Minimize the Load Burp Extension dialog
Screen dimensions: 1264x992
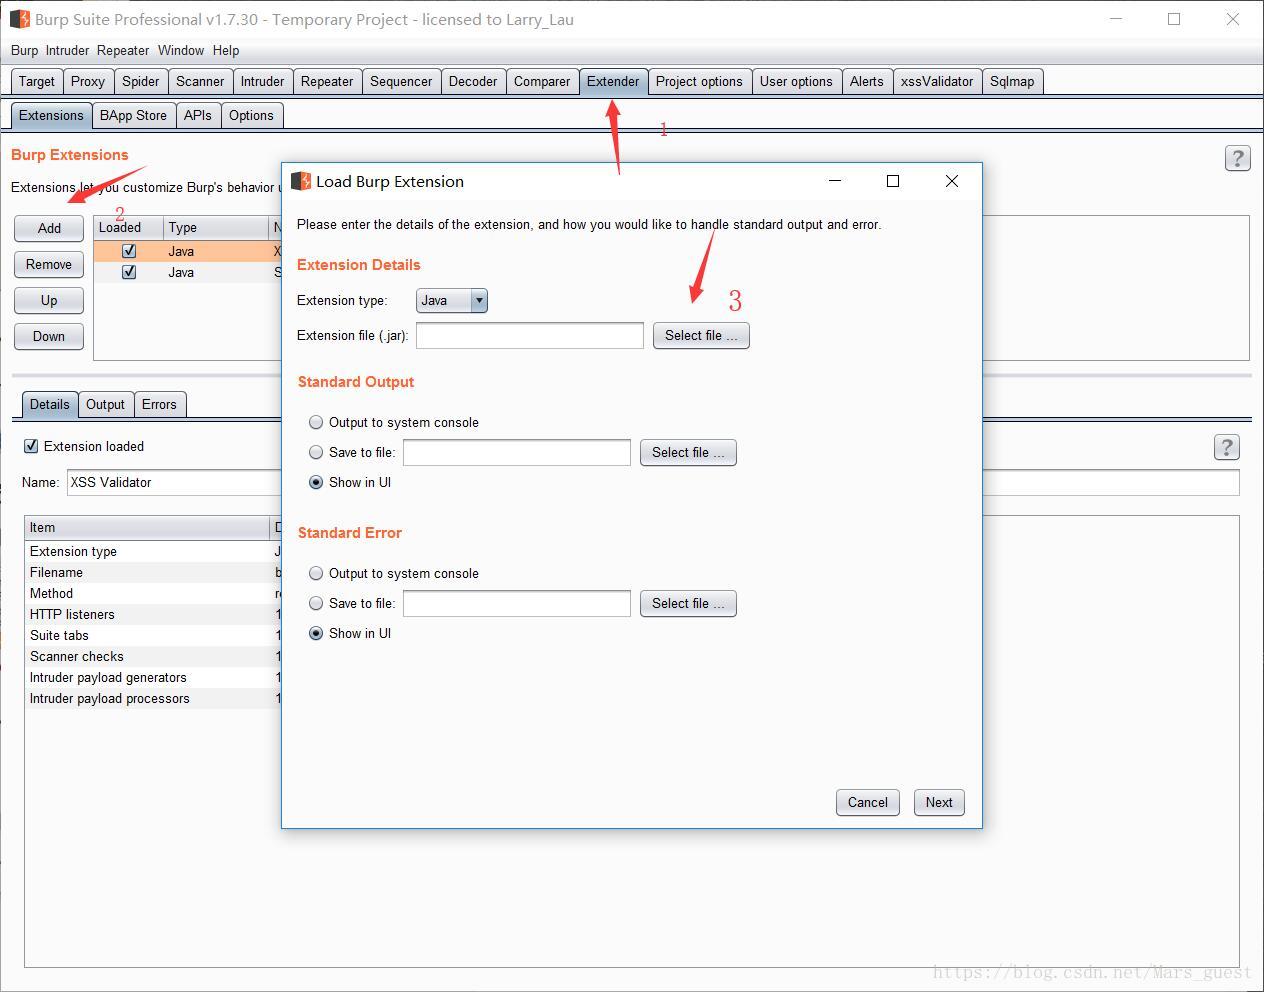coord(835,181)
